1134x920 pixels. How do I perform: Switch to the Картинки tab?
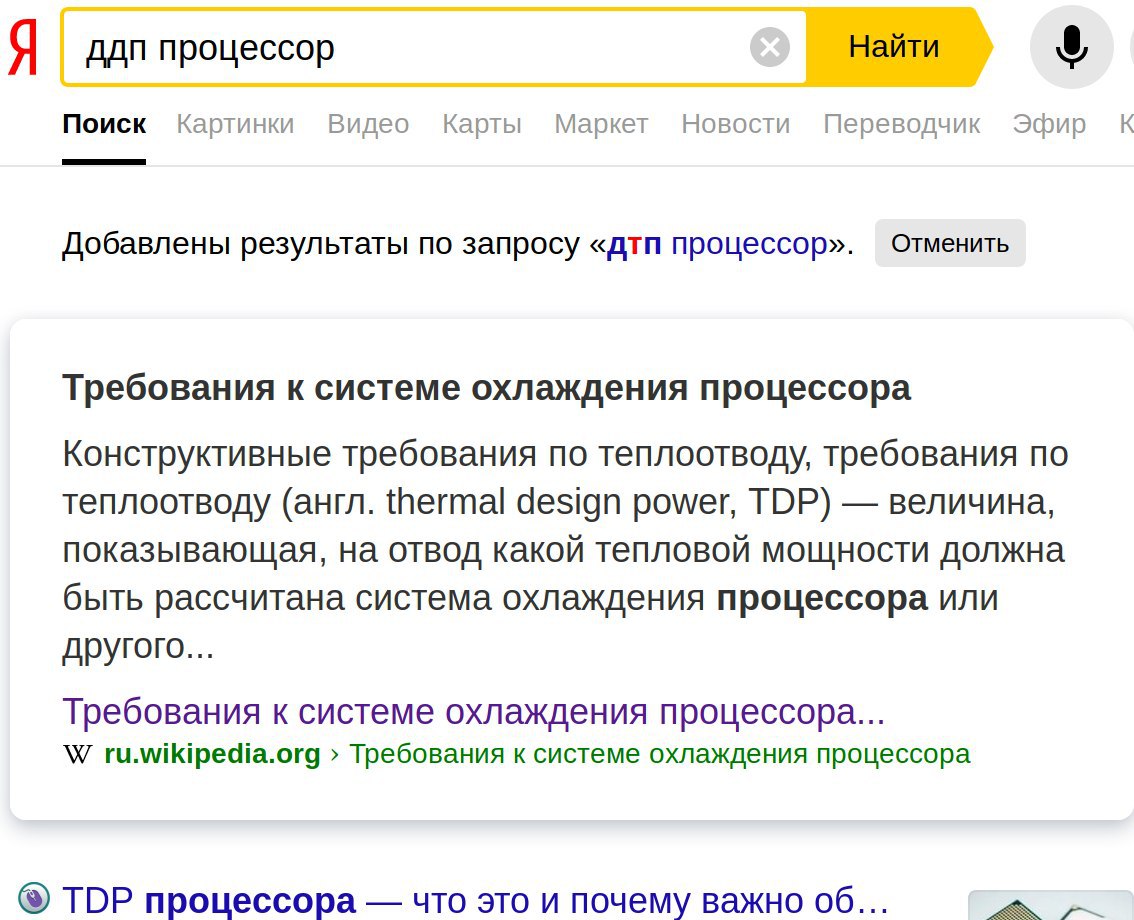tap(235, 124)
